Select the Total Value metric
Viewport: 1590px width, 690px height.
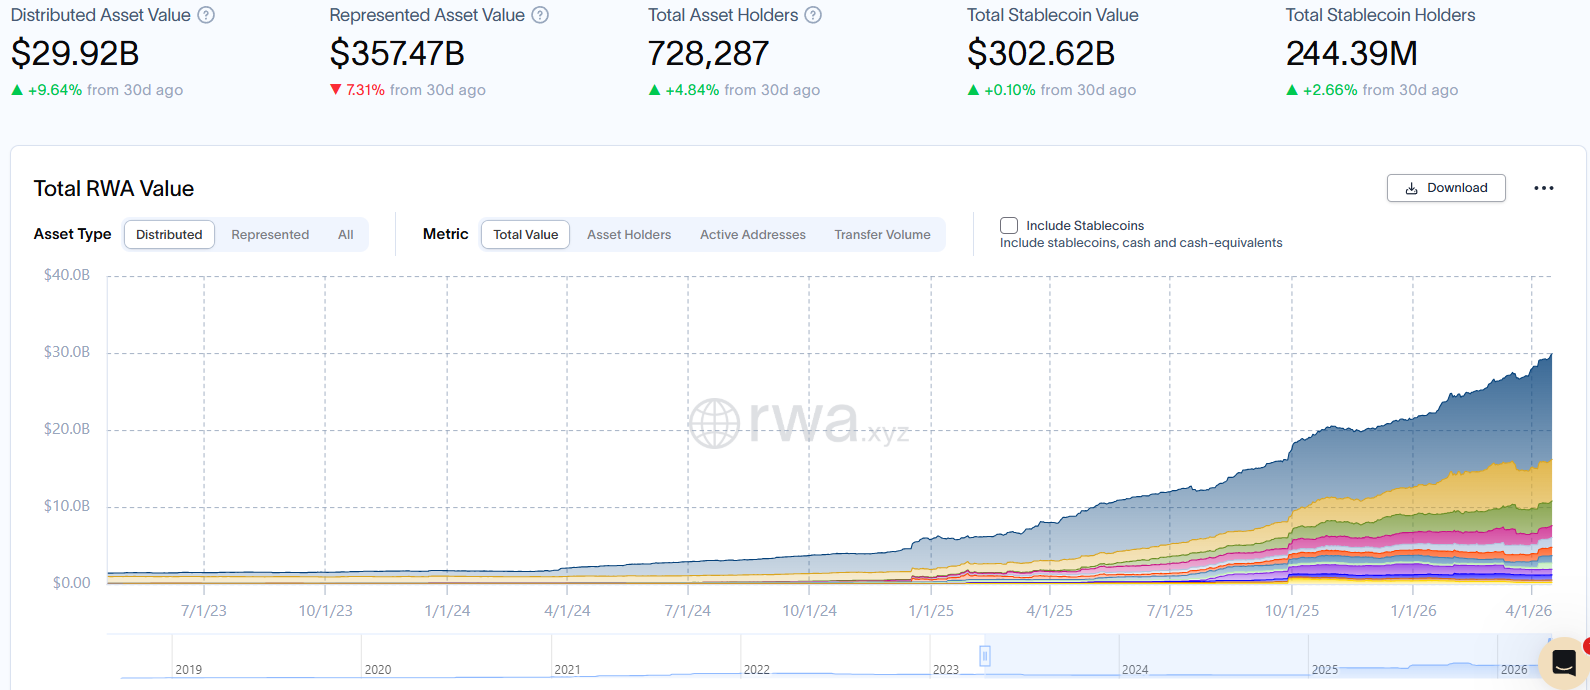(x=525, y=235)
